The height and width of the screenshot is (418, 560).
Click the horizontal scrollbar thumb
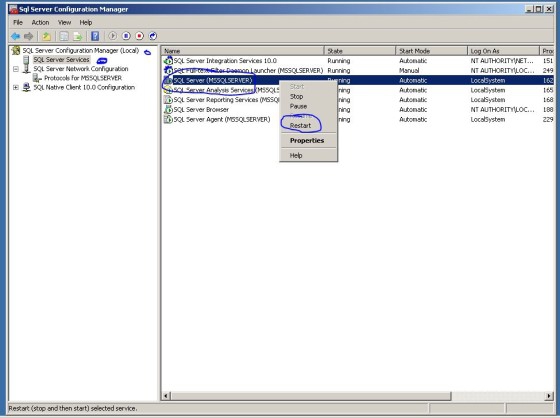click(311, 396)
